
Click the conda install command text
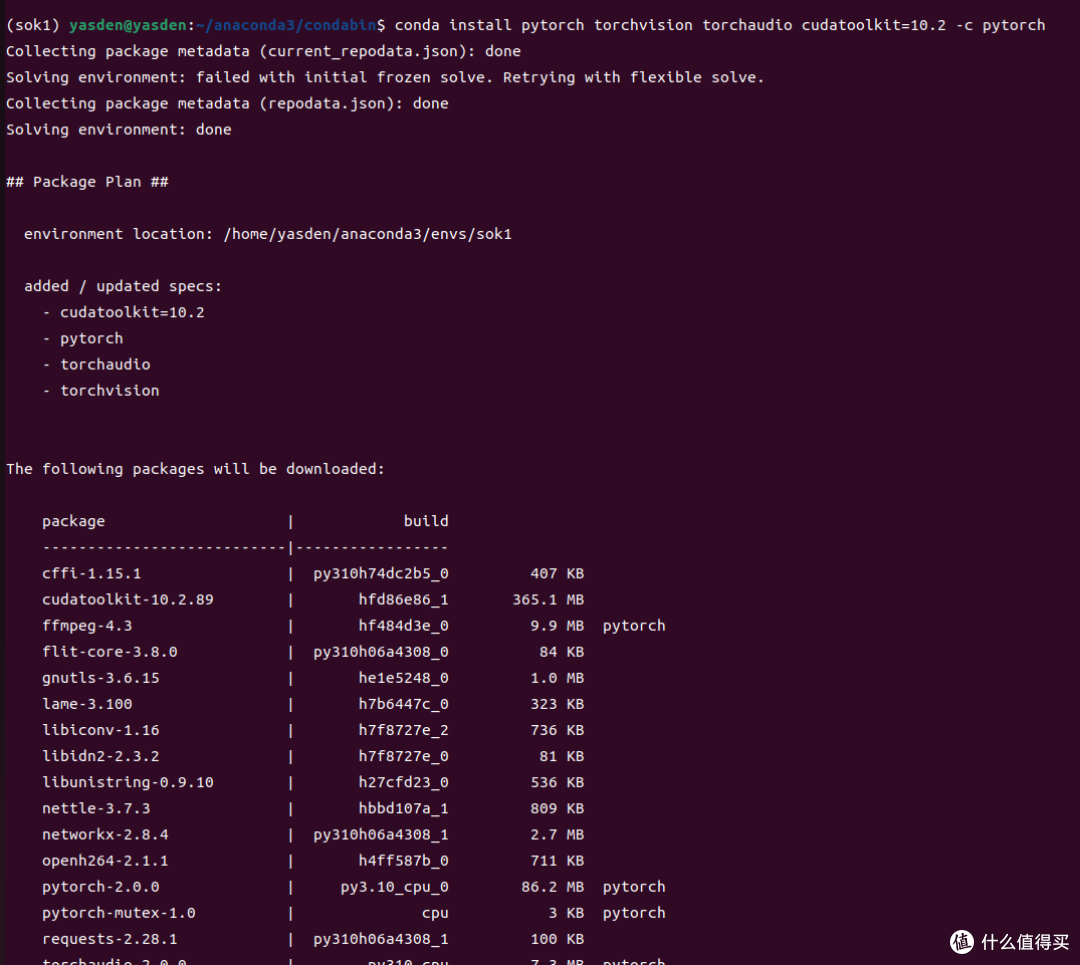click(x=720, y=25)
